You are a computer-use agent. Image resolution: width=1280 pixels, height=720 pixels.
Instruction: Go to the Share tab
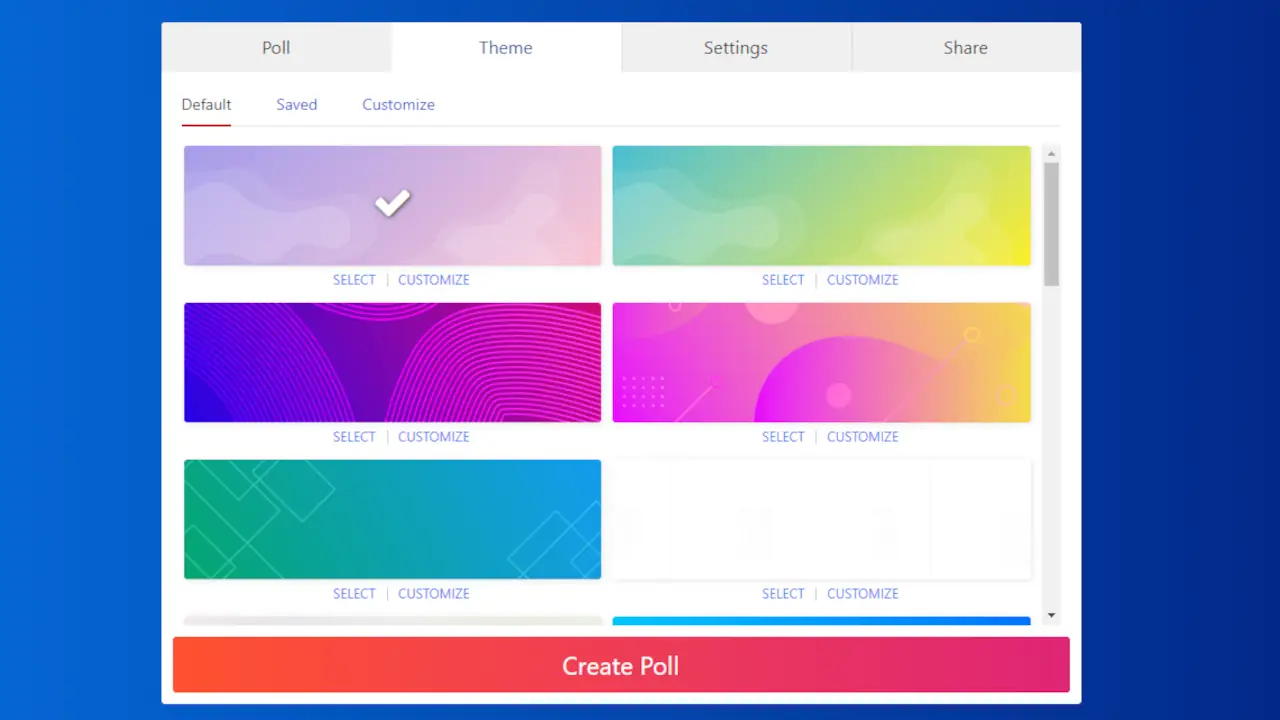pyautogui.click(x=964, y=47)
